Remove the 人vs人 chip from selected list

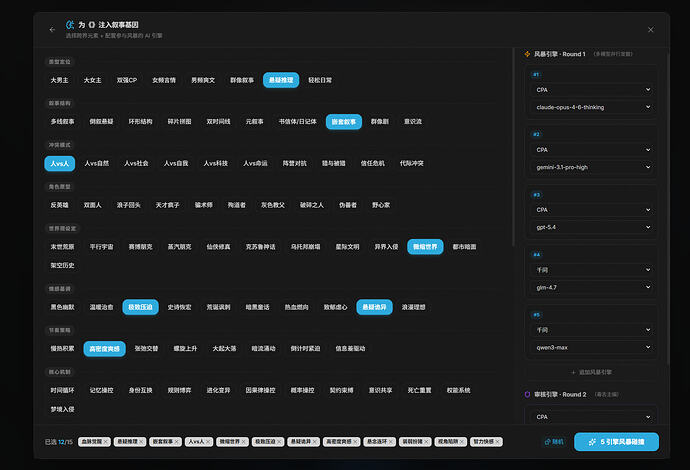[x=208, y=442]
